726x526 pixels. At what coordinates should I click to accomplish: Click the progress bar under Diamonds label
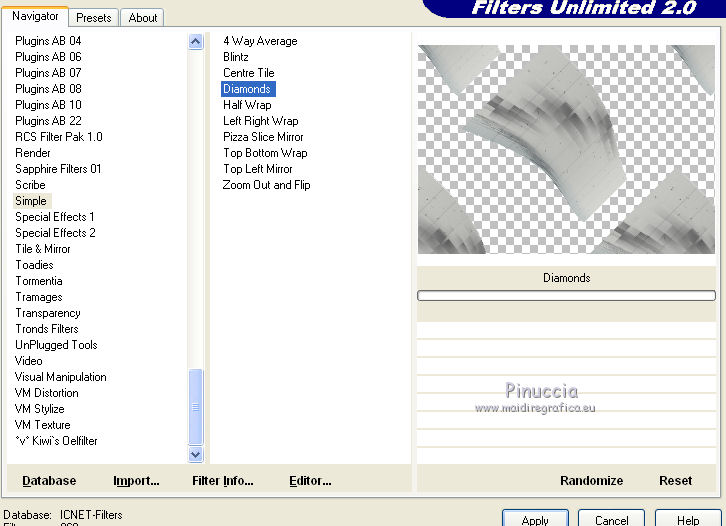point(566,295)
